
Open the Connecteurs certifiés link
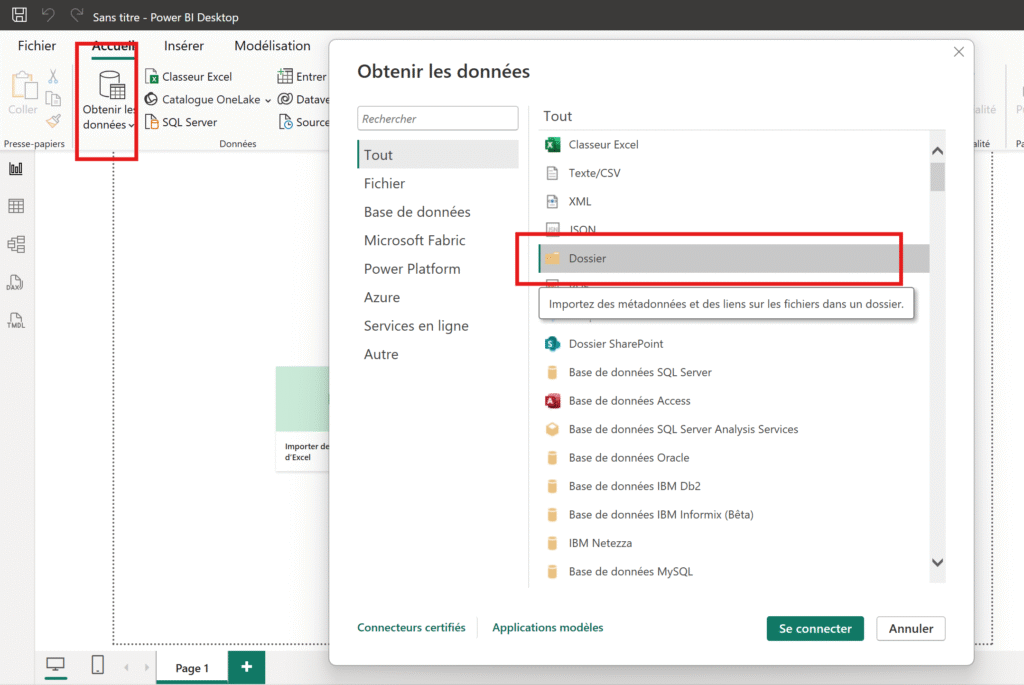pos(411,628)
